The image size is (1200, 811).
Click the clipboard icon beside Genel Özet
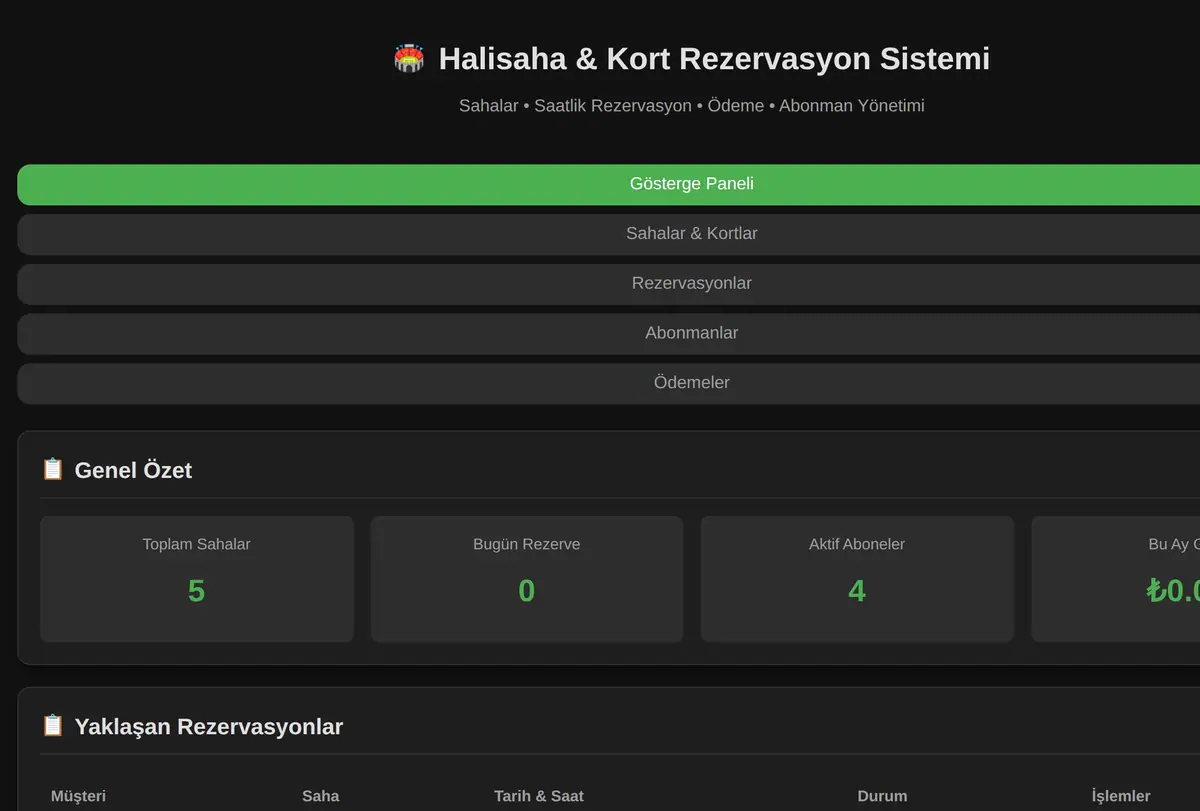52,469
